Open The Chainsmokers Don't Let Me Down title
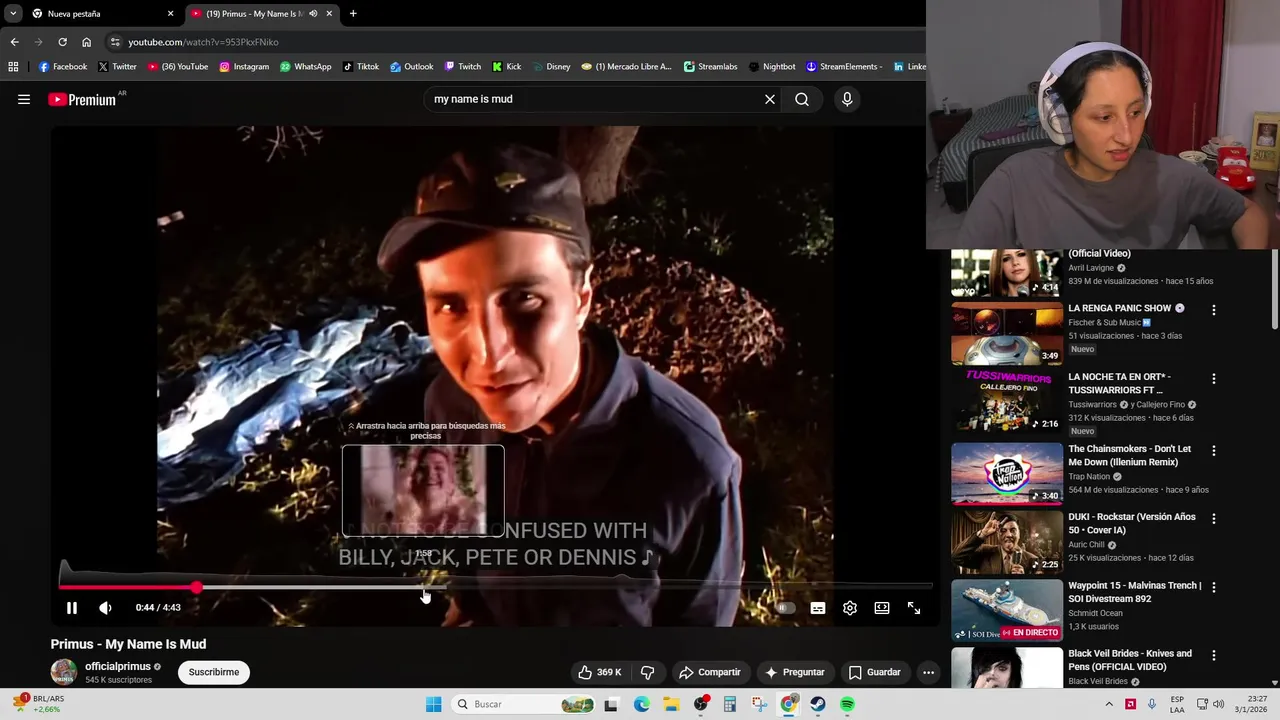Screen dimensions: 1280x720 (x=1129, y=455)
